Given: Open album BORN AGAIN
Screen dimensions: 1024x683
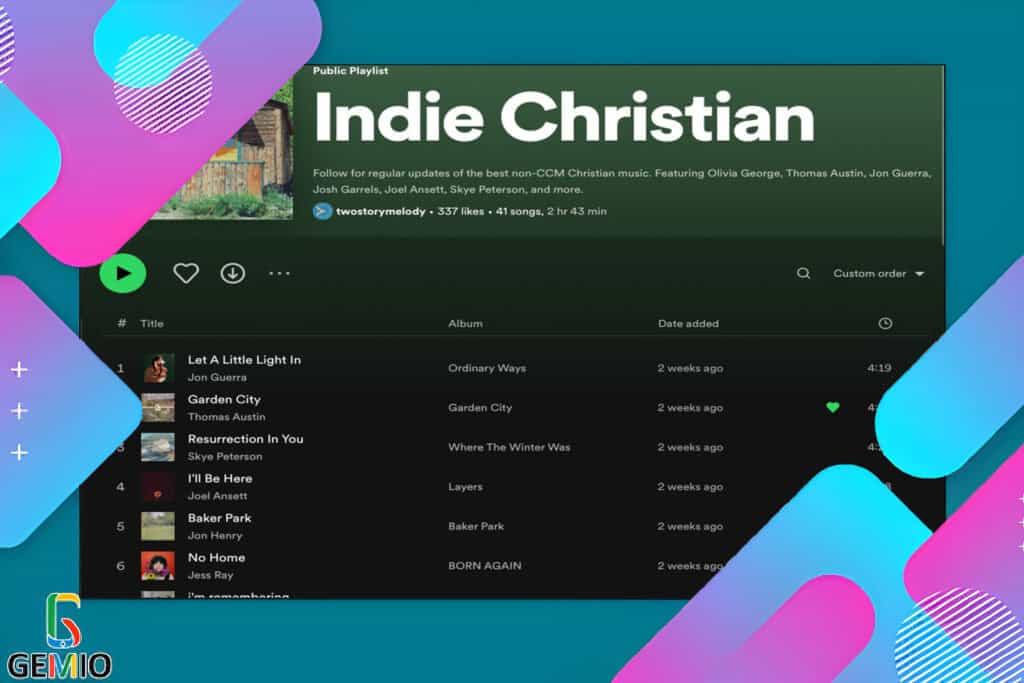Looking at the screenshot, I should click(485, 566).
